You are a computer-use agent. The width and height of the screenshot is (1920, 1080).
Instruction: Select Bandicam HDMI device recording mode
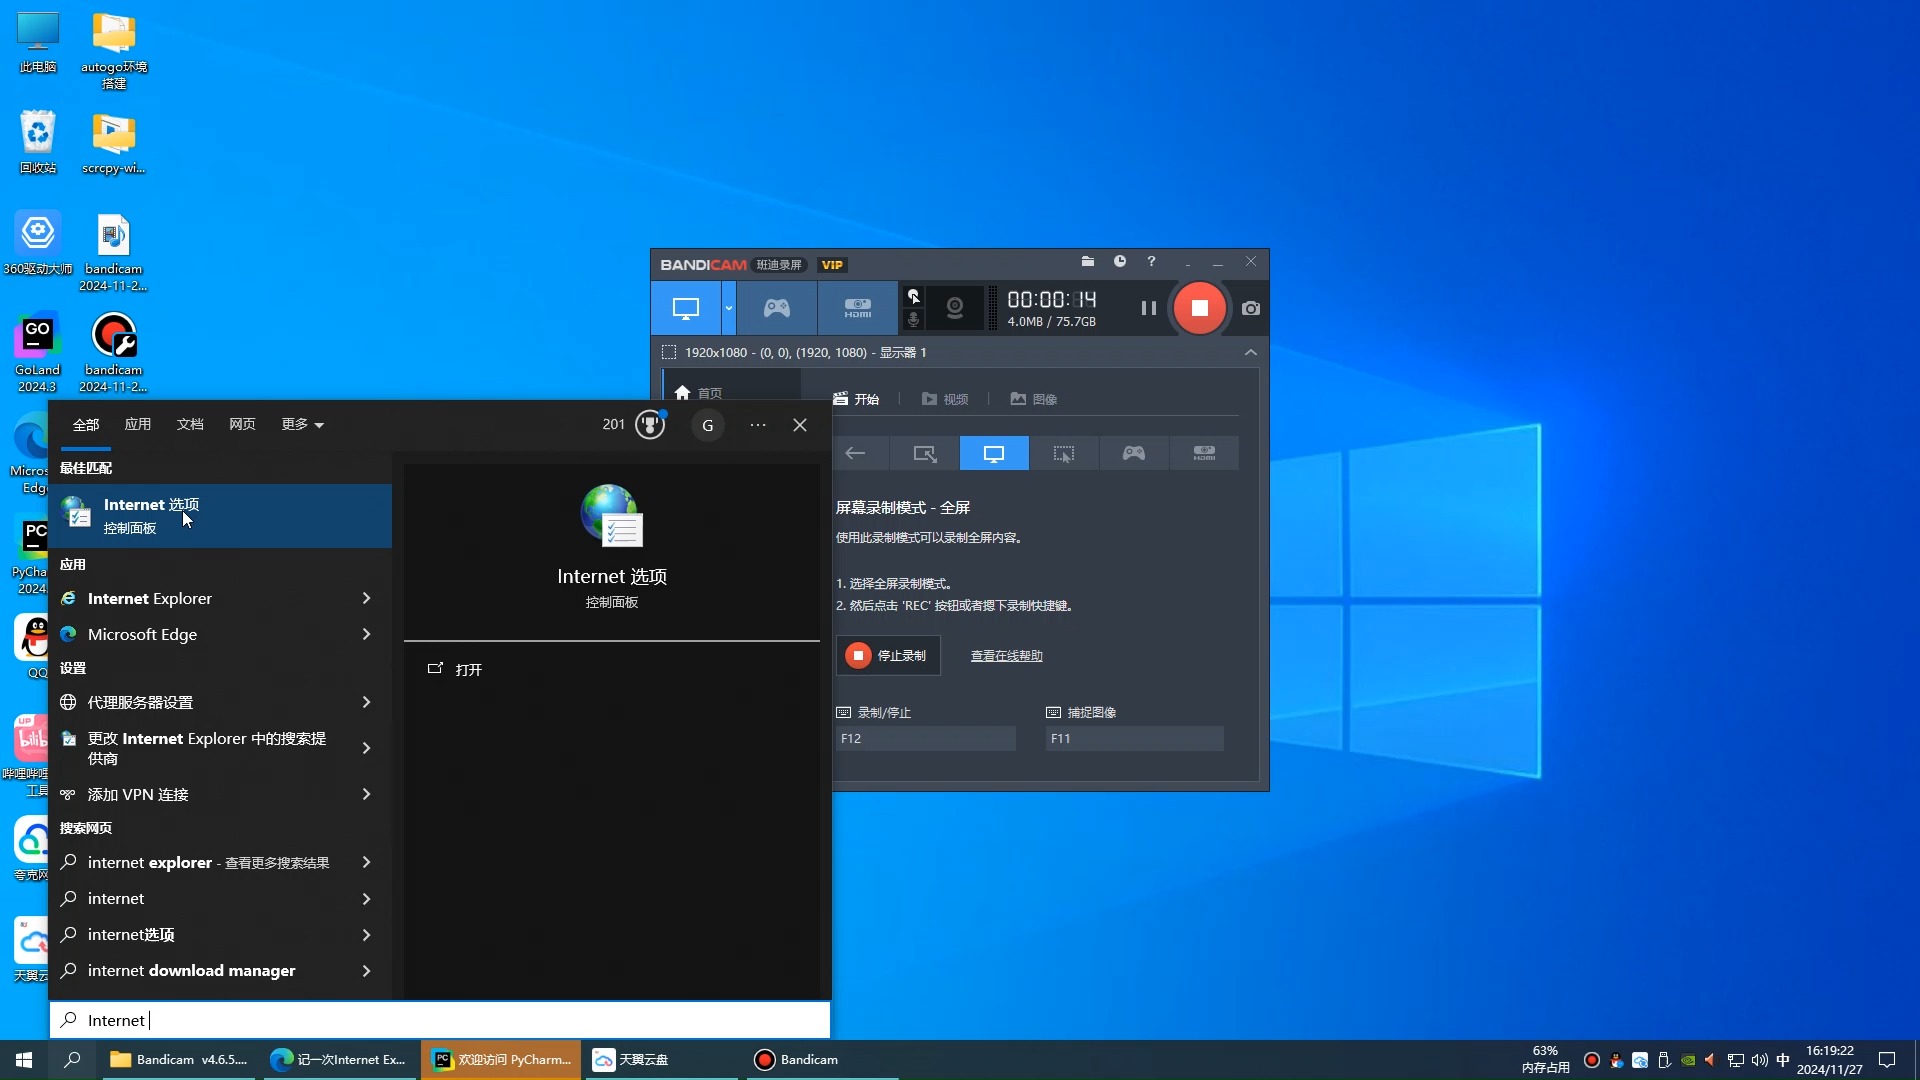pyautogui.click(x=858, y=308)
